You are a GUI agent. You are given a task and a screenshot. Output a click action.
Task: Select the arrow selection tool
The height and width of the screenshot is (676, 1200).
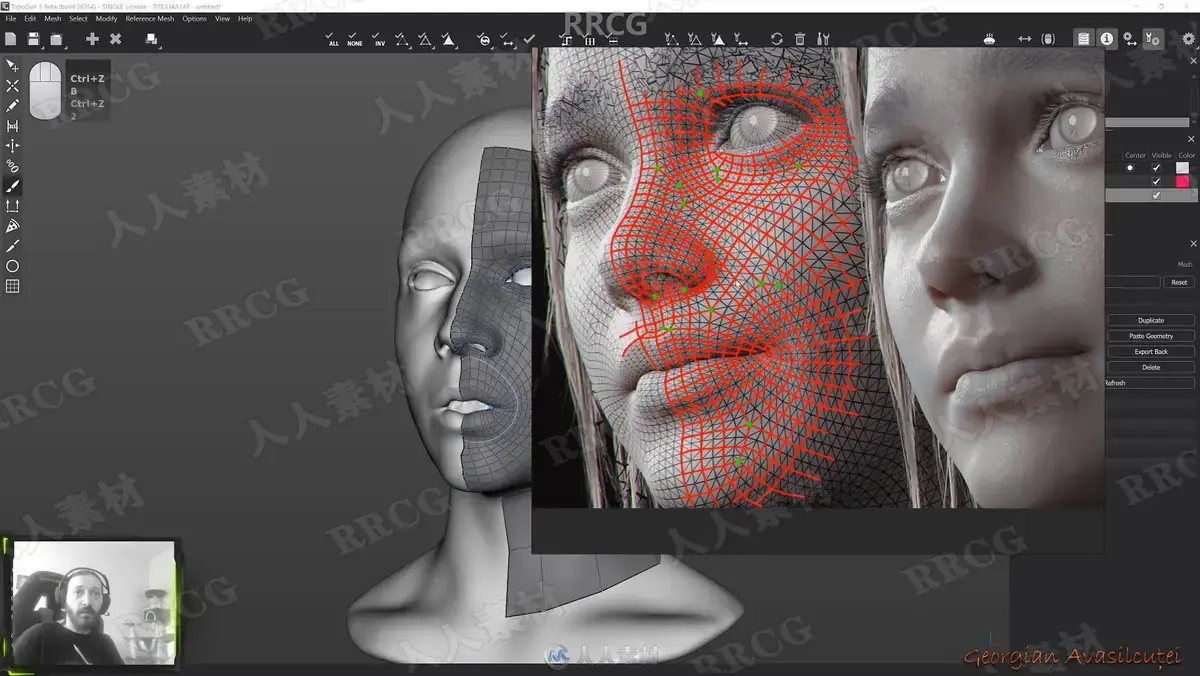(x=12, y=65)
